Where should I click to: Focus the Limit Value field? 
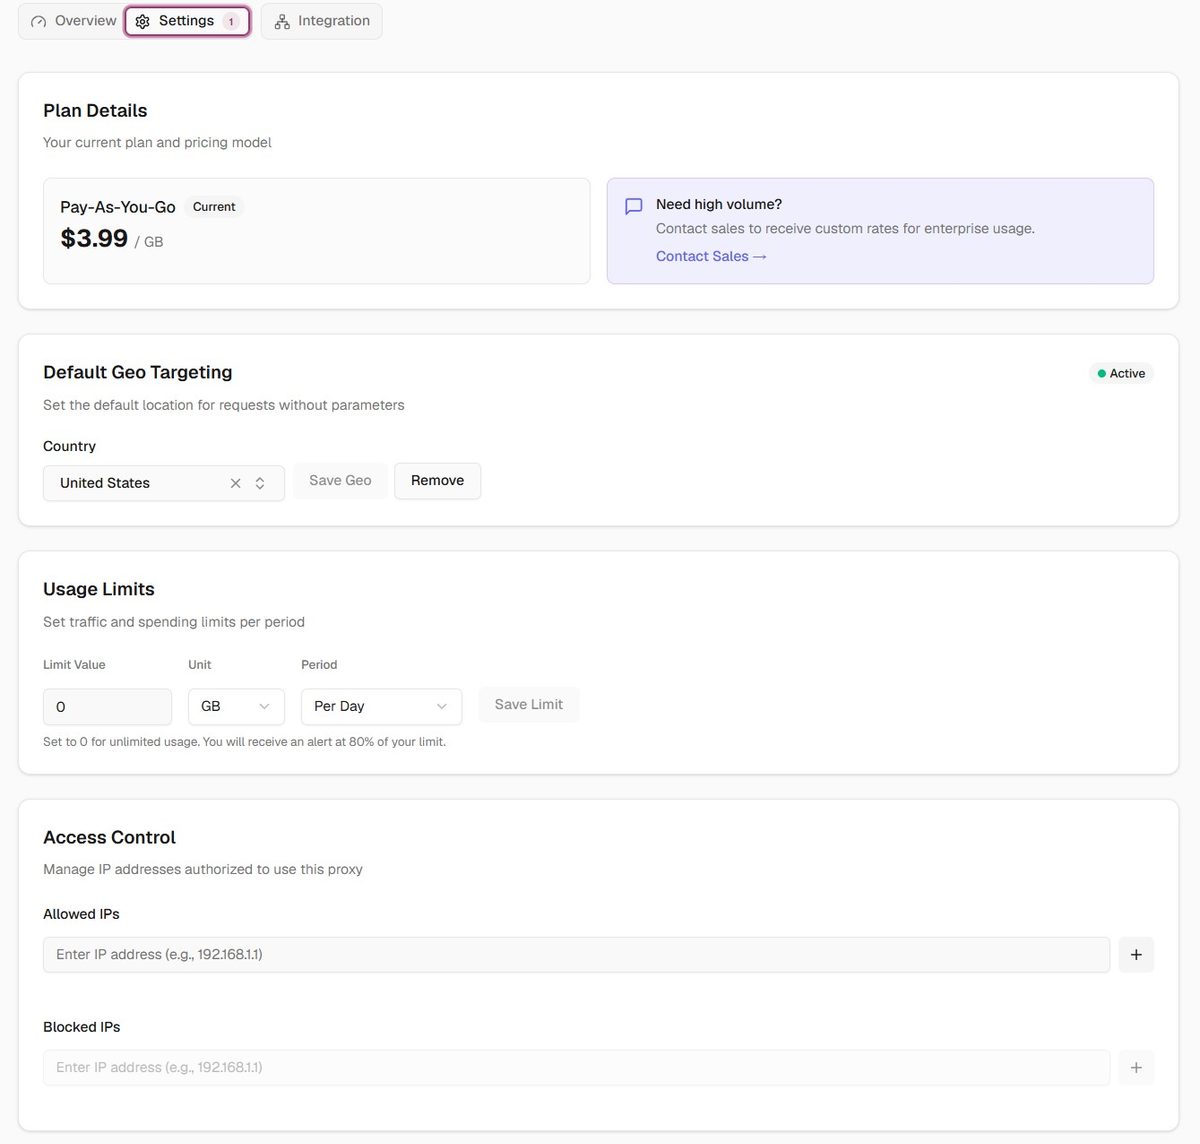tap(107, 707)
